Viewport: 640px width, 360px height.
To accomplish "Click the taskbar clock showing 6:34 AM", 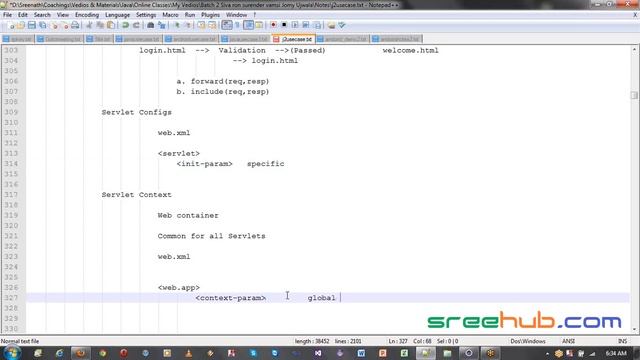I will 616,353.
